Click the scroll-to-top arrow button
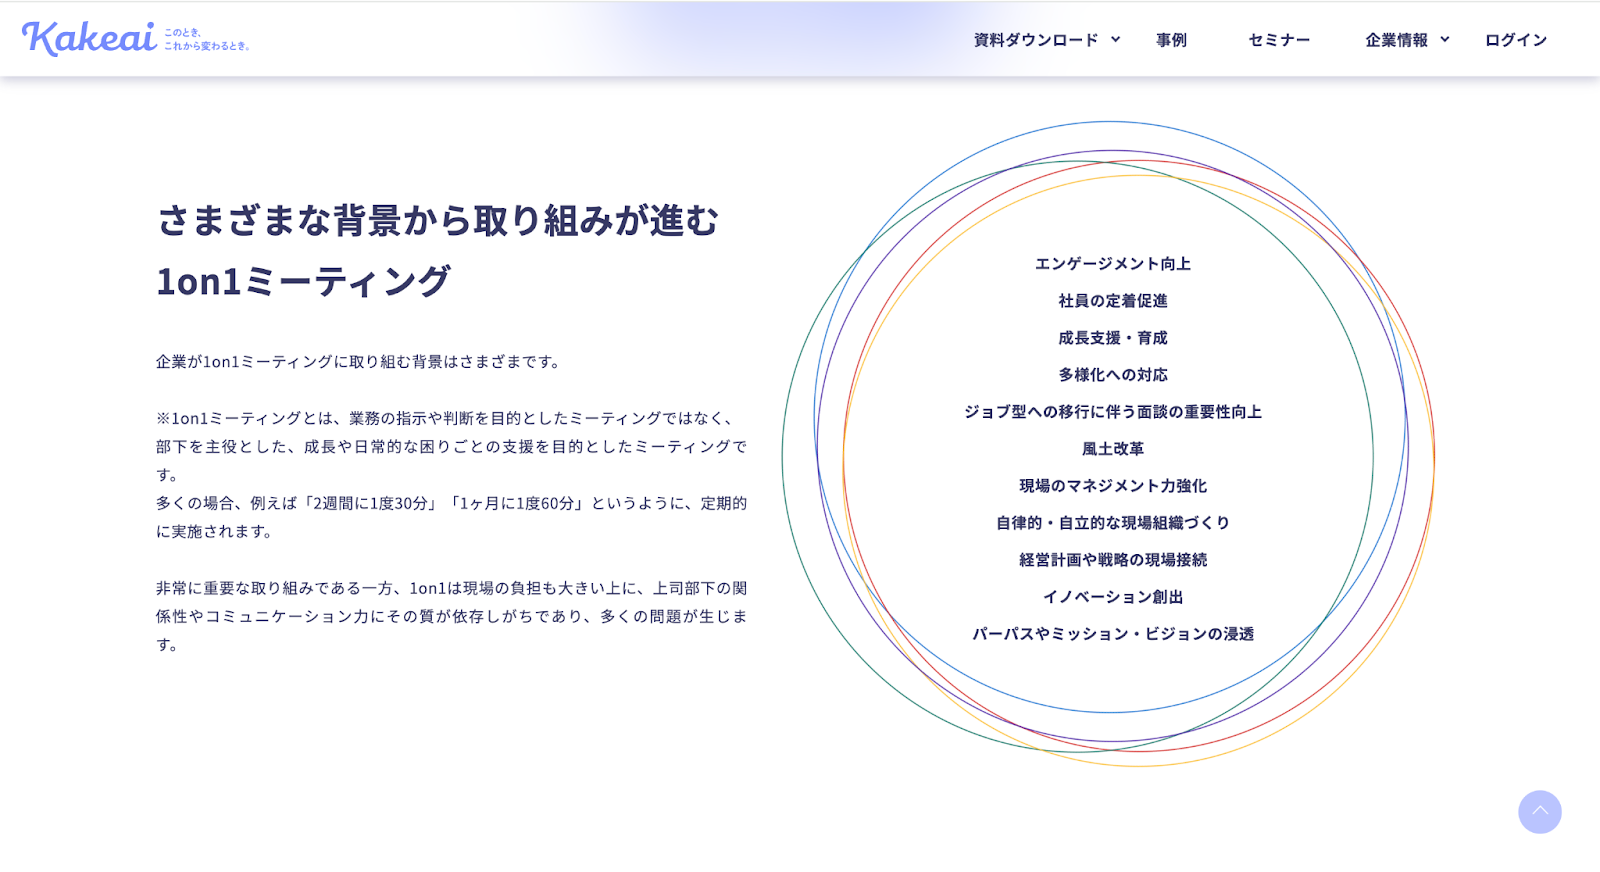The width and height of the screenshot is (1600, 872). pyautogui.click(x=1539, y=812)
